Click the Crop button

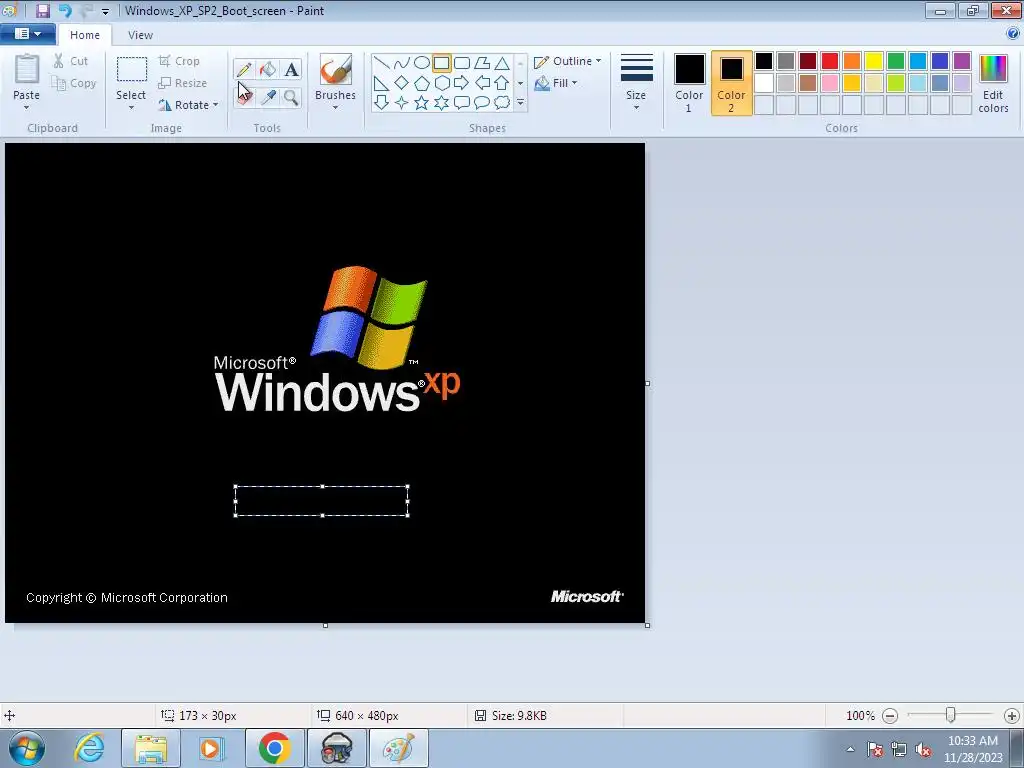pos(179,61)
